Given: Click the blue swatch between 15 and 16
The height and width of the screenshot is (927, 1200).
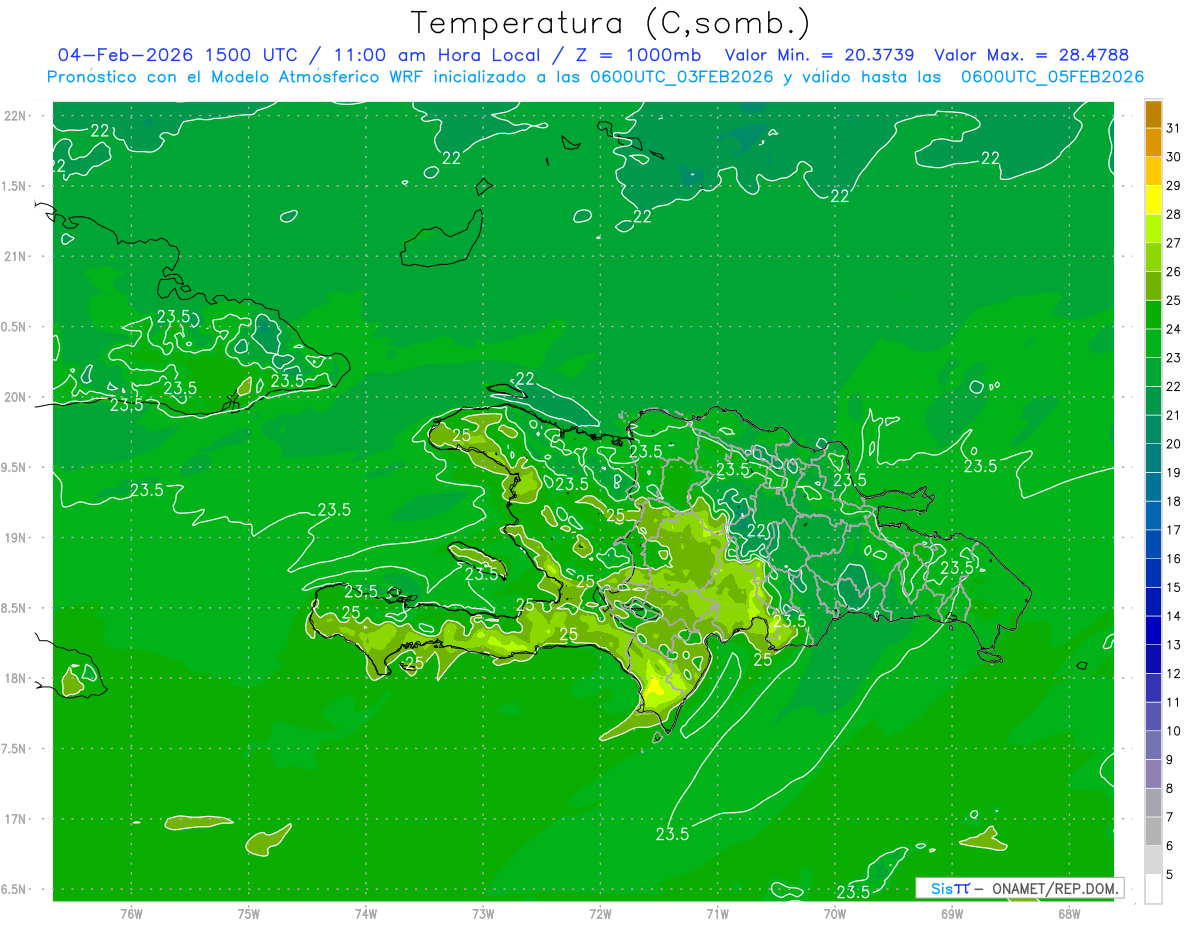Looking at the screenshot, I should (x=1153, y=574).
